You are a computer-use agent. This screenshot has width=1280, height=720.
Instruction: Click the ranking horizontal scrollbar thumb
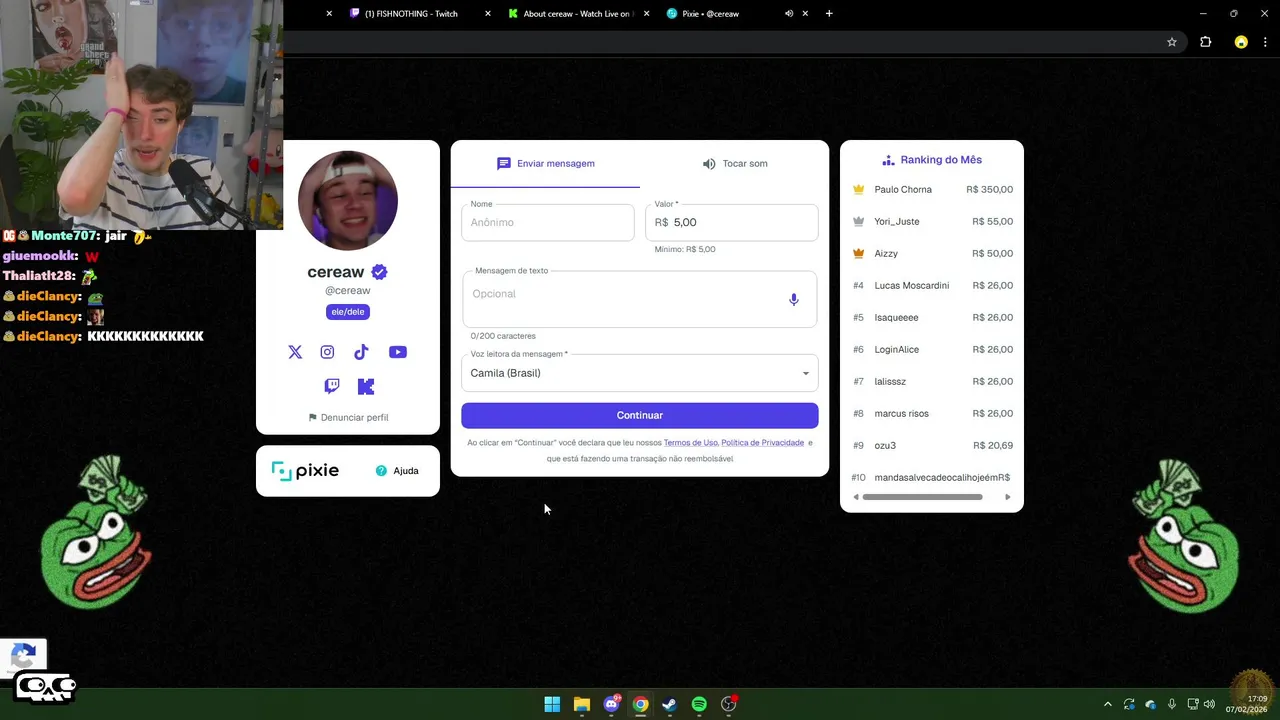click(922, 497)
